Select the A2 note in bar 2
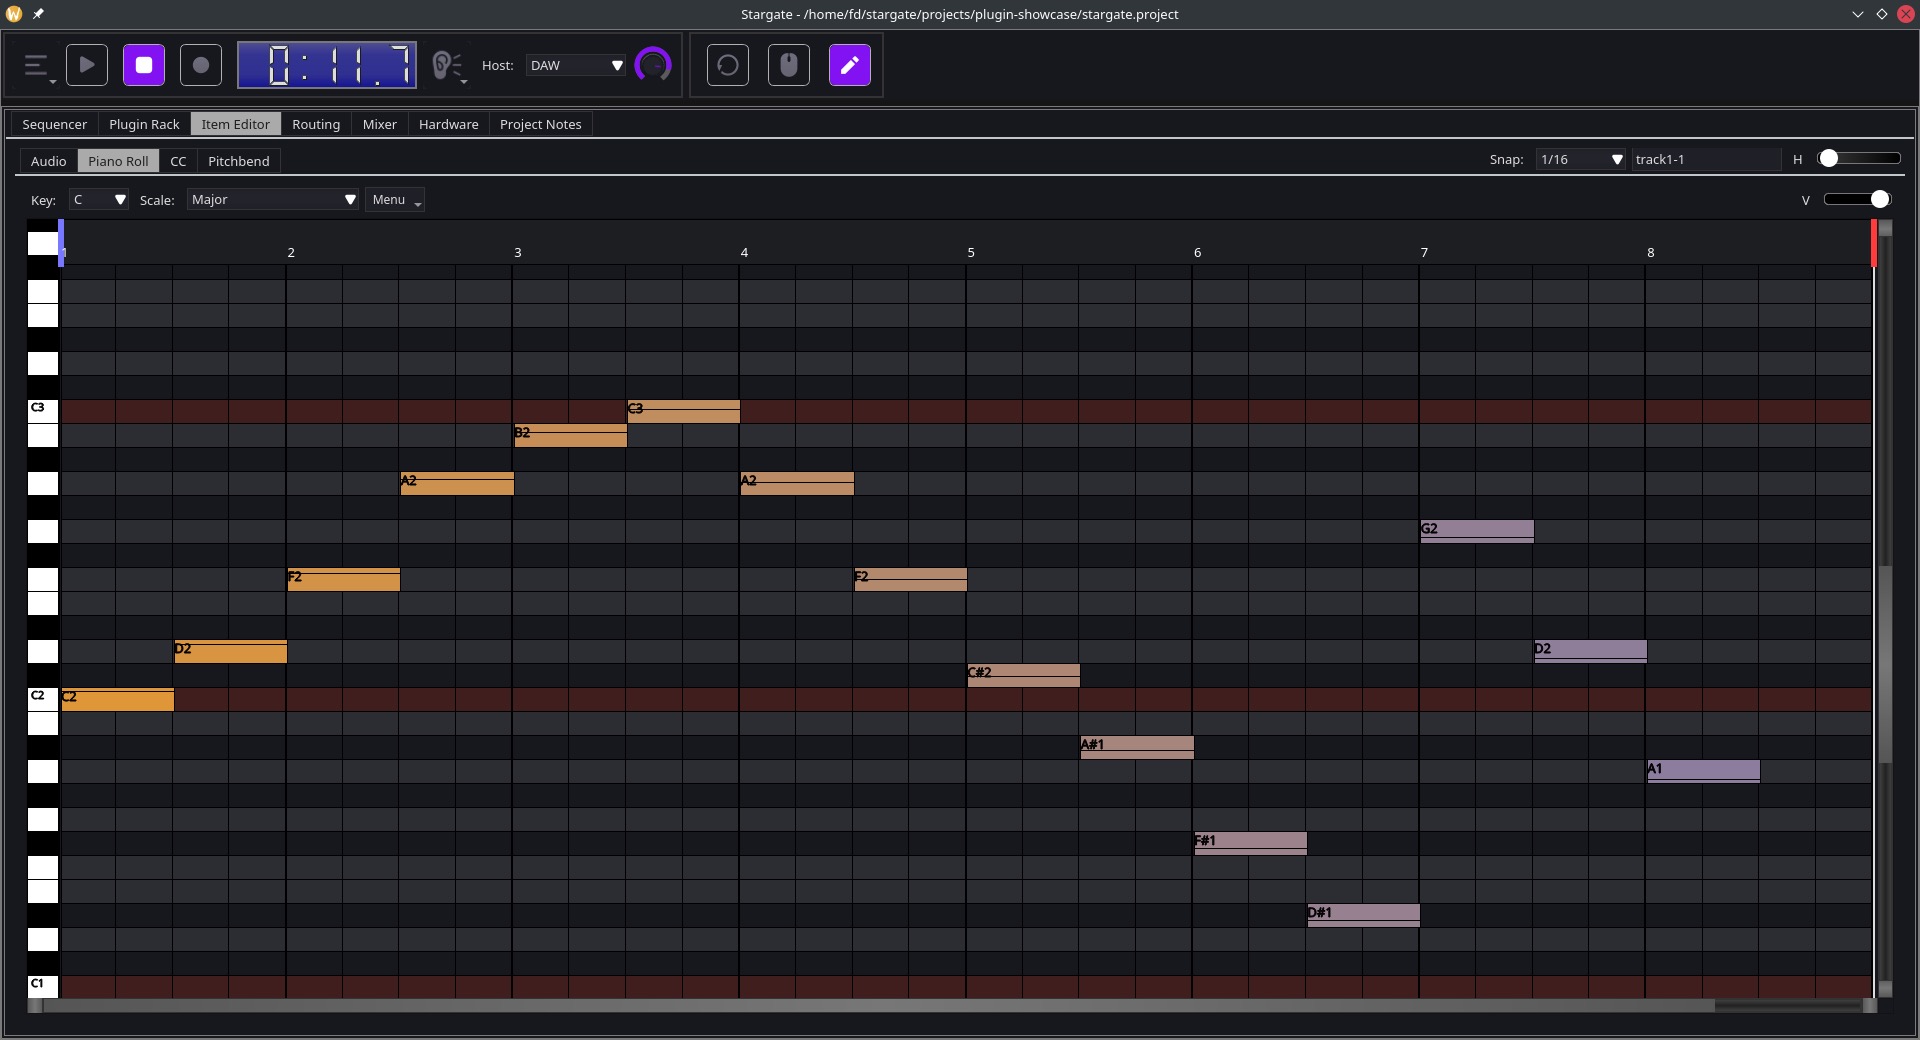This screenshot has height=1040, width=1920. (457, 483)
